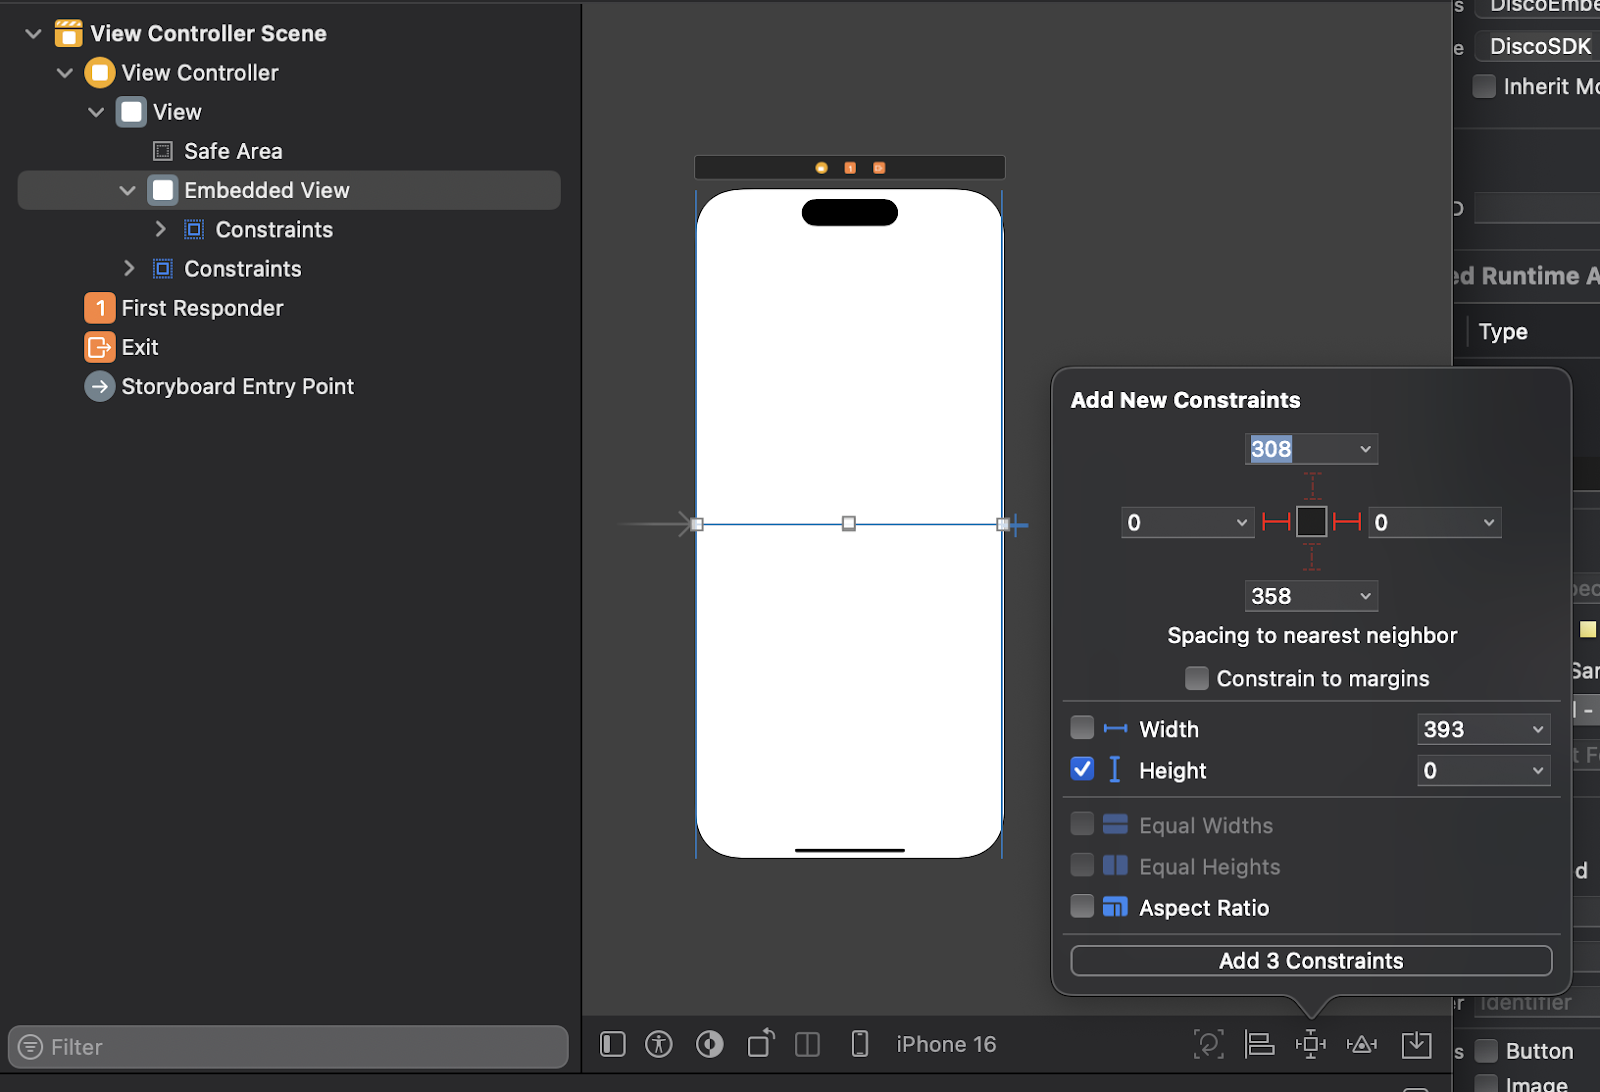
Task: Toggle the document outline sidebar button
Action: 613,1045
